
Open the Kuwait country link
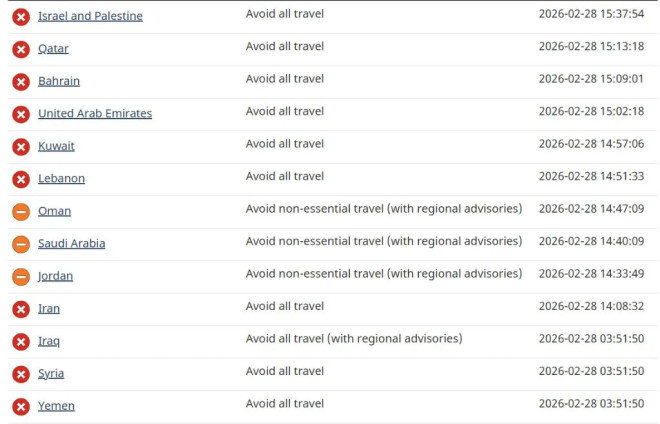[56, 146]
